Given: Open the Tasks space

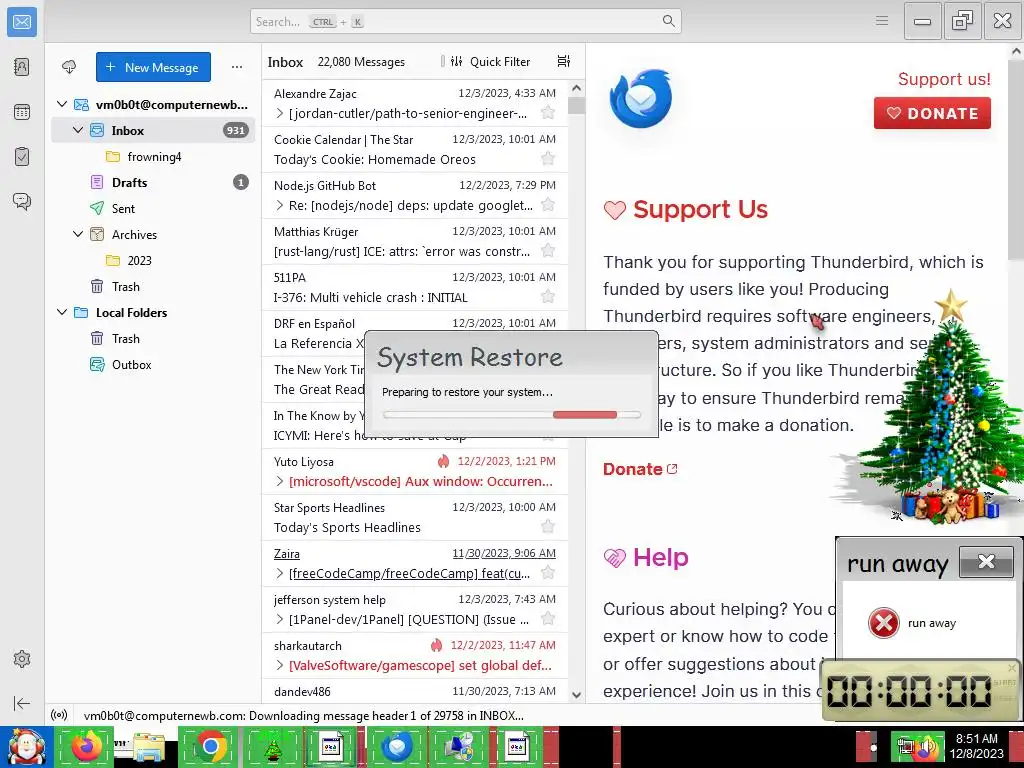Looking at the screenshot, I should click(22, 157).
